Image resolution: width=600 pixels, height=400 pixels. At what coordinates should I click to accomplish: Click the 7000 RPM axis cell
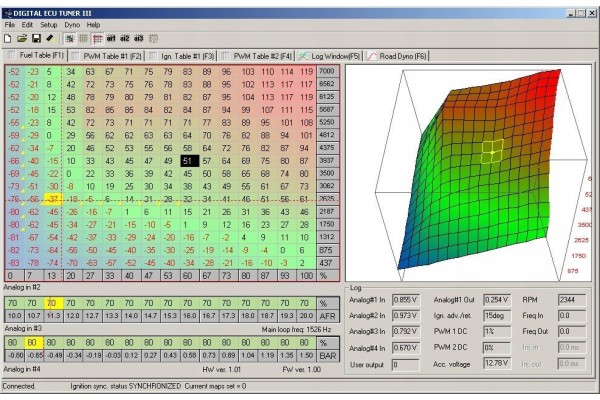pyautogui.click(x=328, y=71)
